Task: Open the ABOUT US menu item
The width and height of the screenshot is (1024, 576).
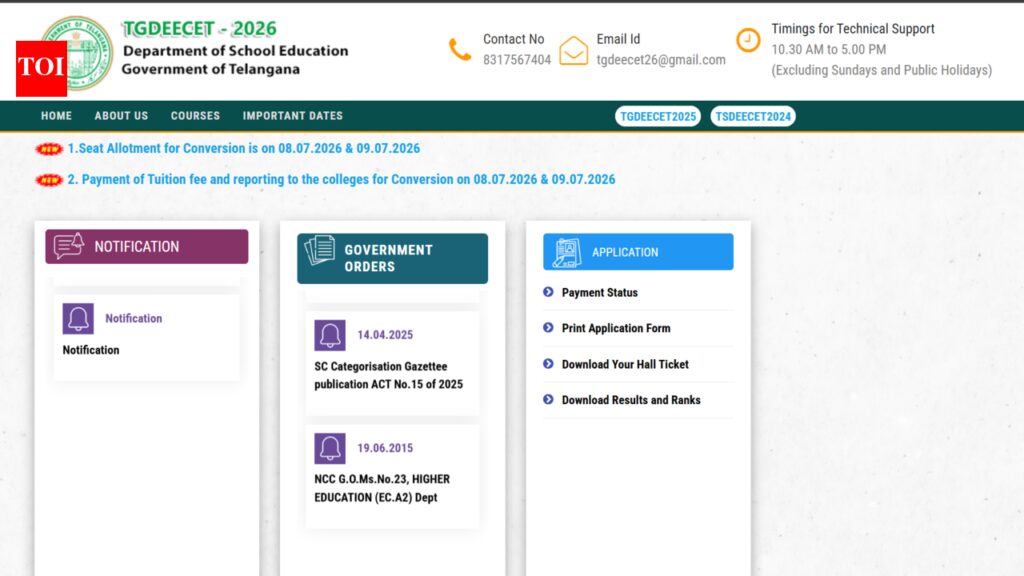Action: pos(121,116)
